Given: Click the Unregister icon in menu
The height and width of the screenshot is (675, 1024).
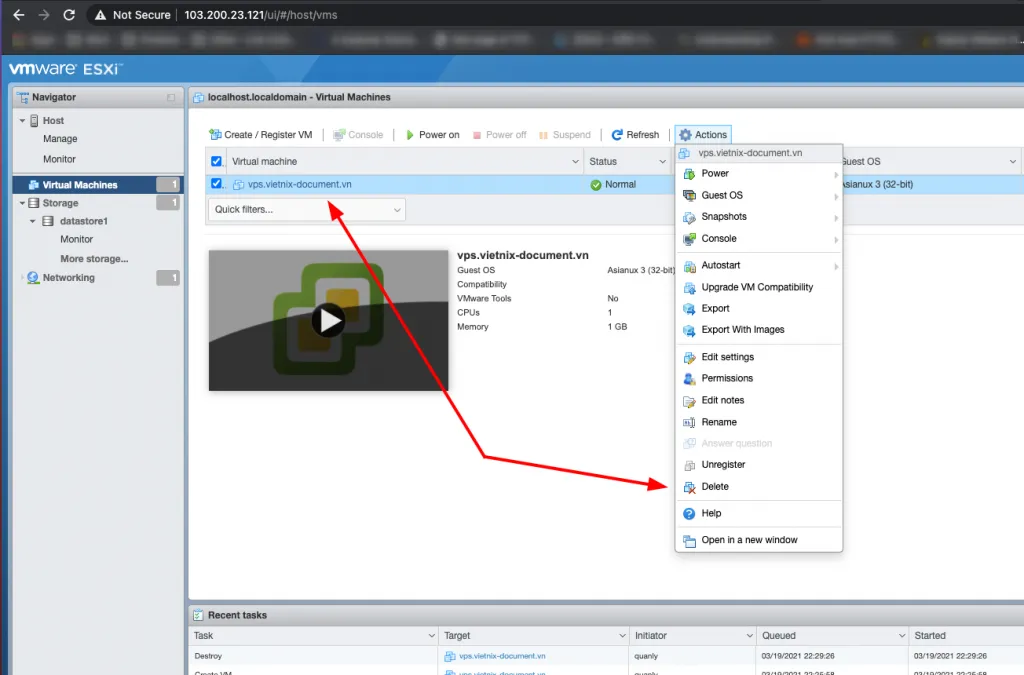Looking at the screenshot, I should pos(689,465).
